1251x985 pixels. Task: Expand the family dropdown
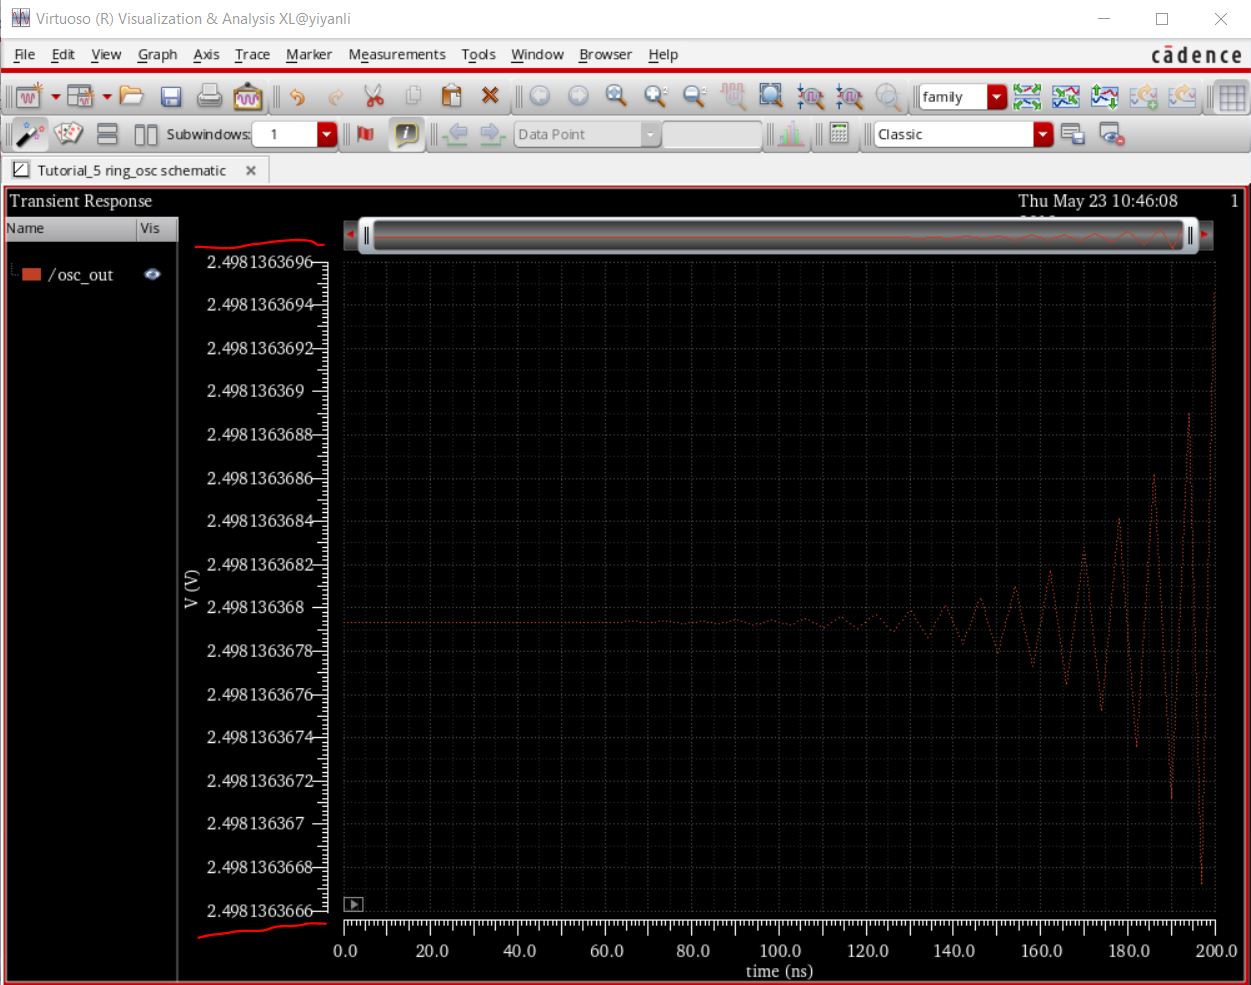coord(996,97)
